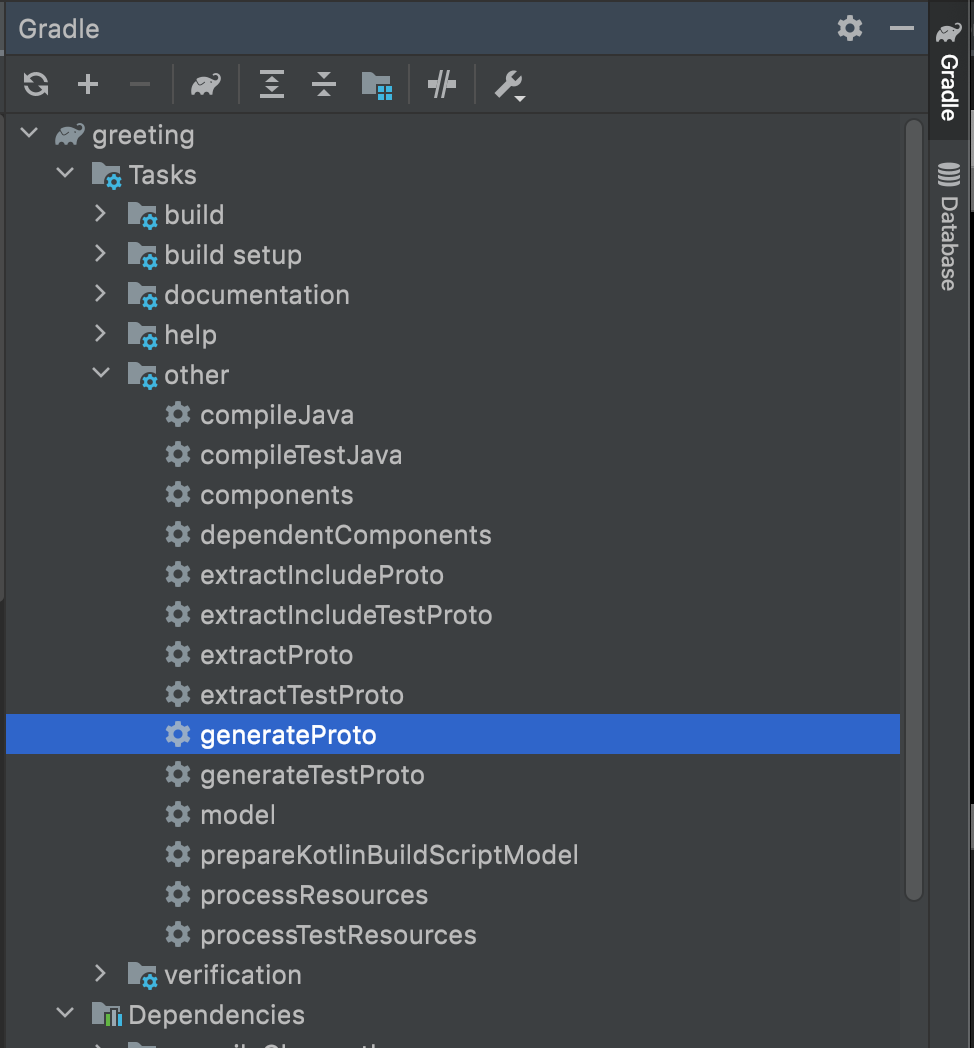Collapse the other tasks folder

[100, 374]
